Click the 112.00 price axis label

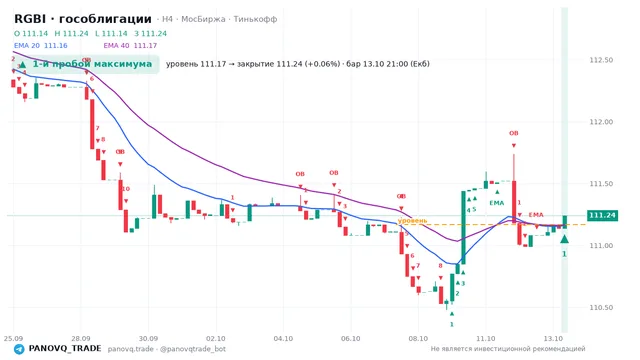[601, 122]
